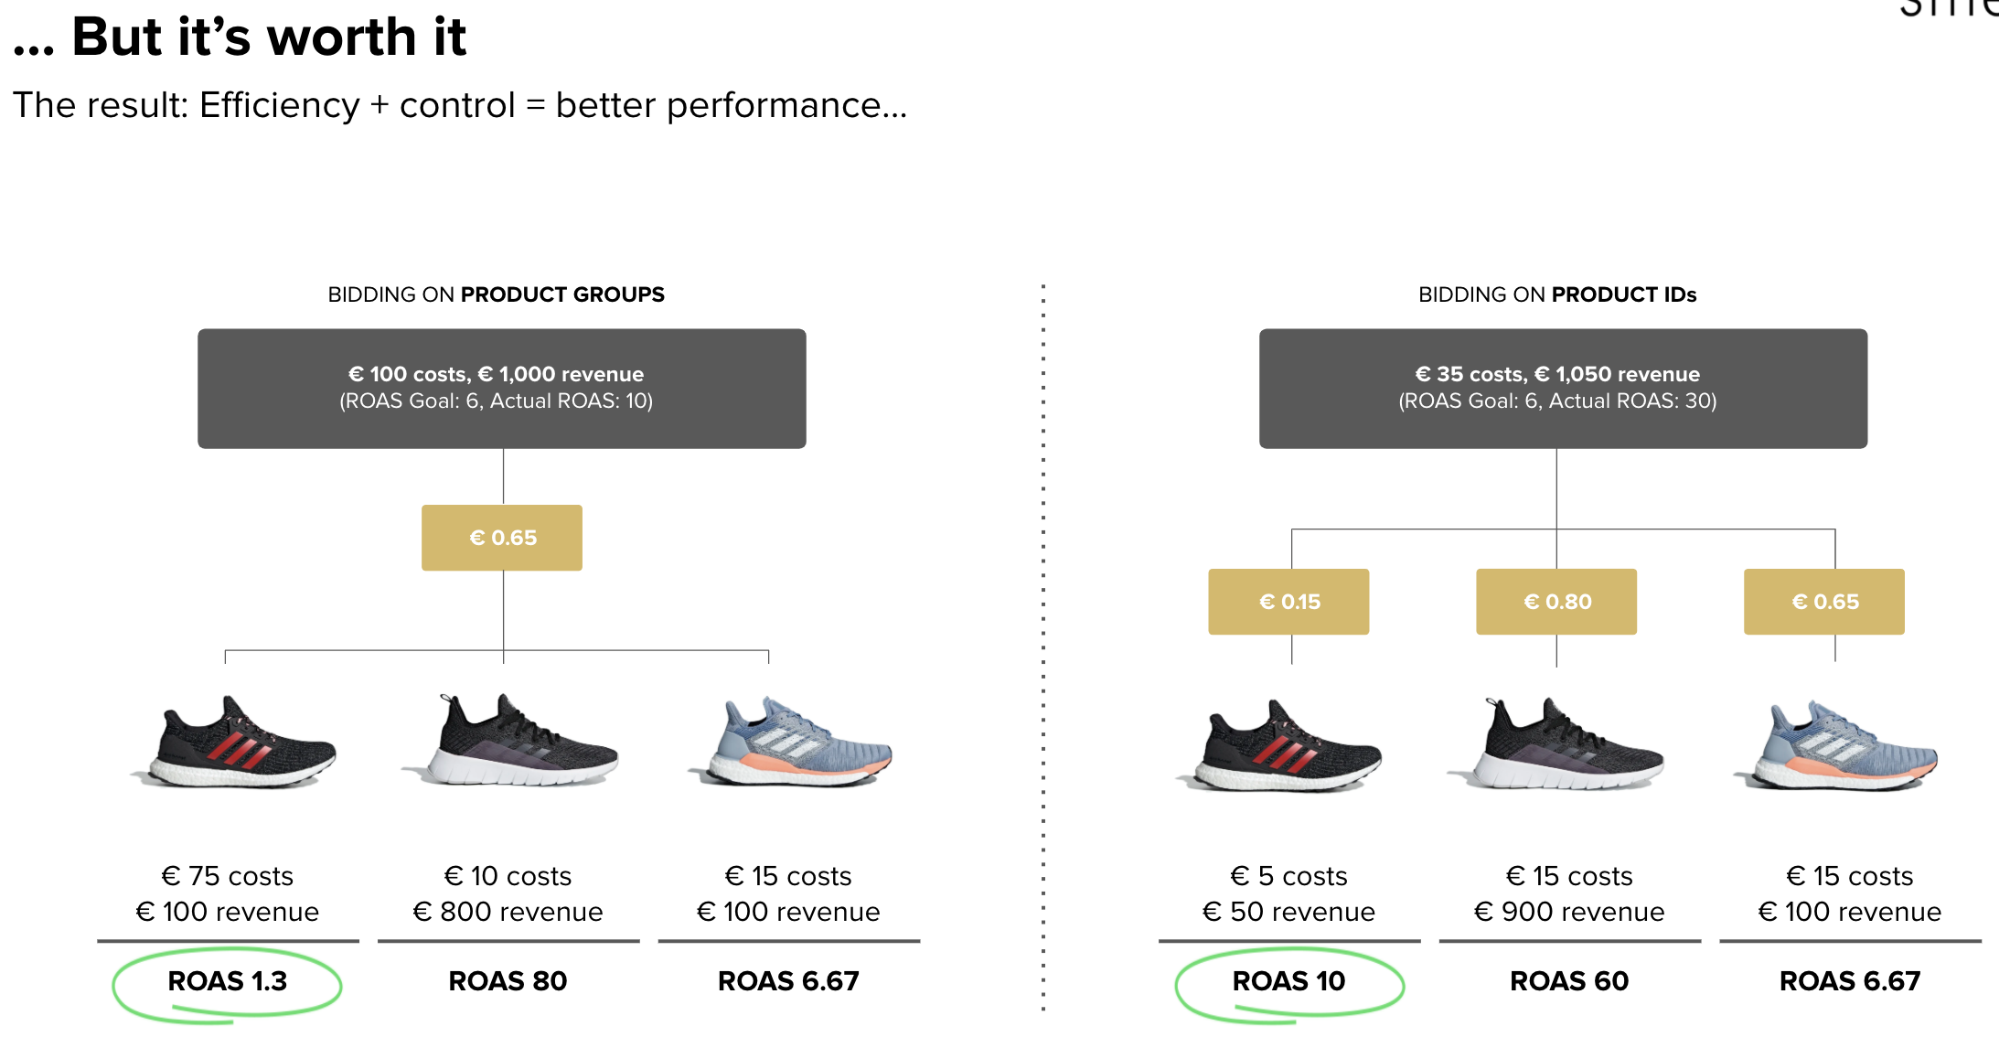Click the € 0.65 bid box under Product Groups

tap(502, 538)
